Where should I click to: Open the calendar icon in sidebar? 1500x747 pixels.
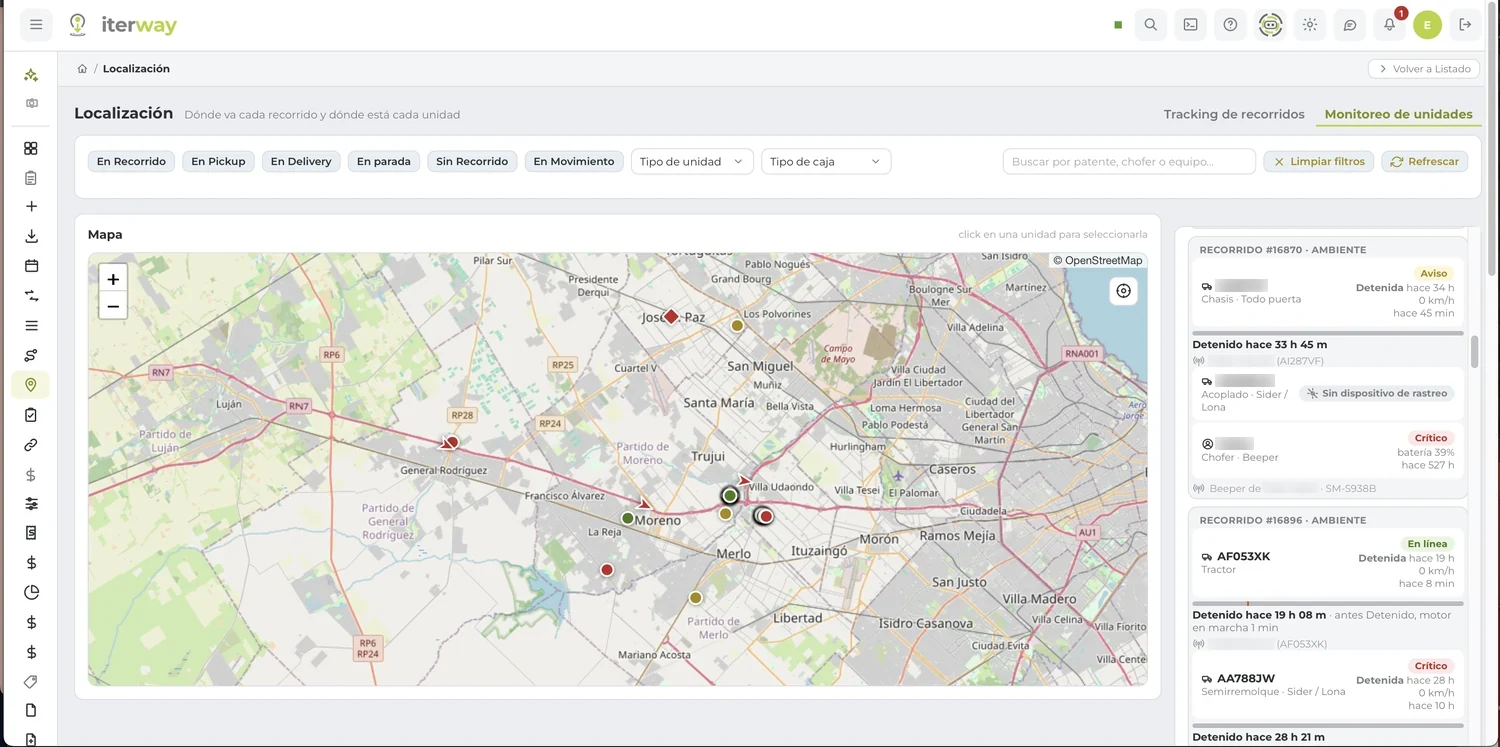click(31, 266)
